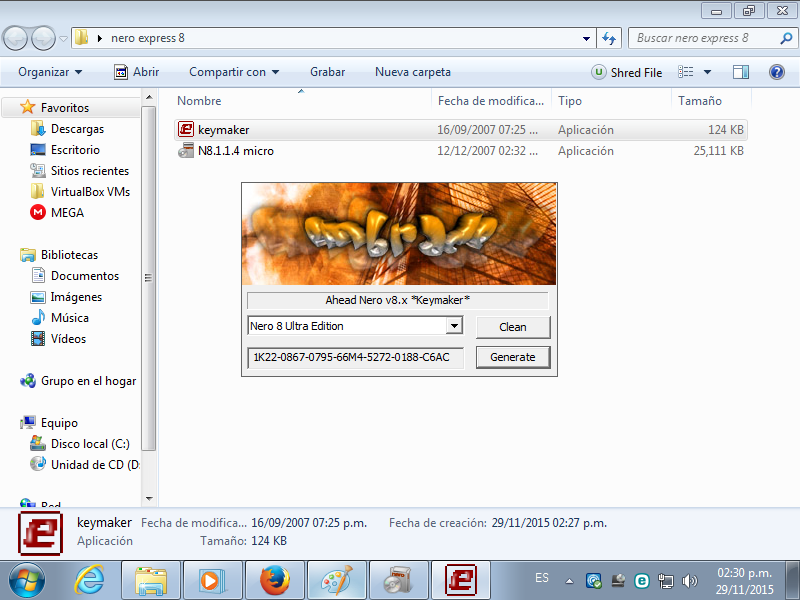The width and height of the screenshot is (800, 600).
Task: Click the MEGA icon in Favoritos
Action: 38,212
